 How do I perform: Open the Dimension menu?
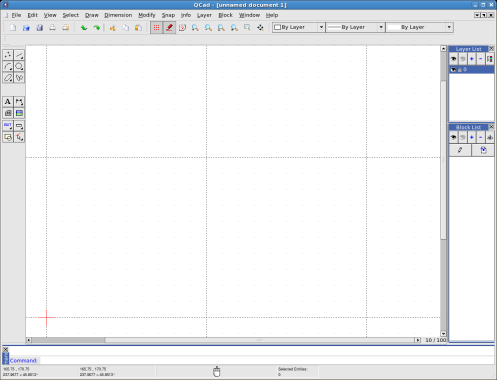[118, 15]
